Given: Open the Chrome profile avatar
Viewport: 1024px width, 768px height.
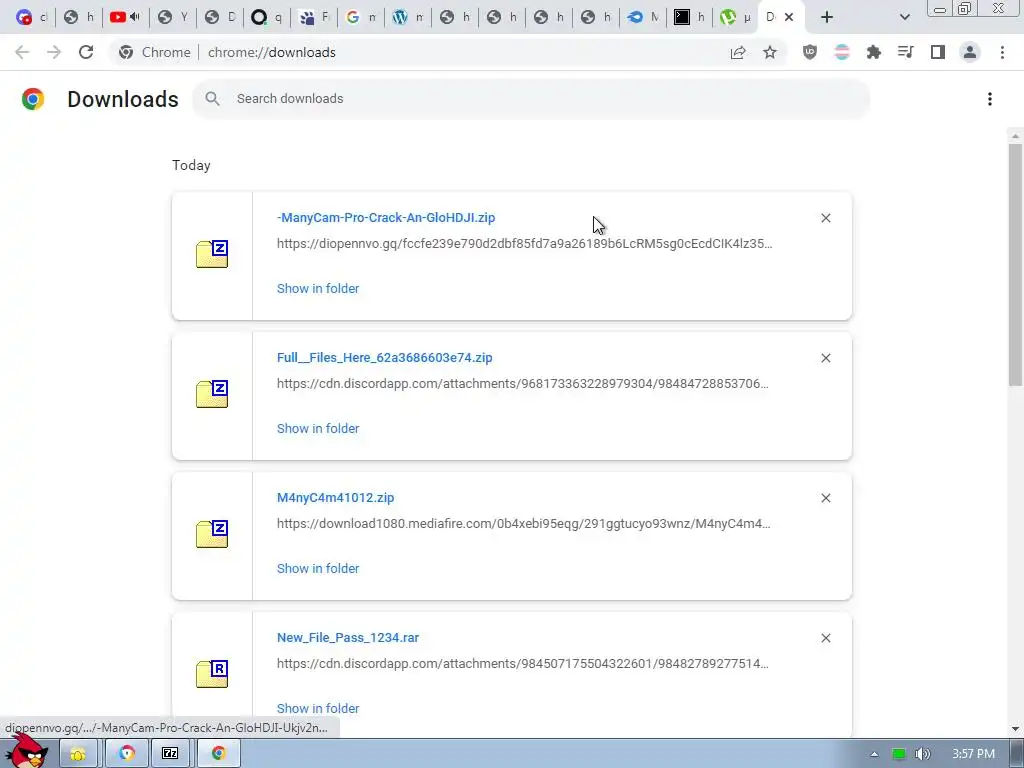Looking at the screenshot, I should click(970, 52).
